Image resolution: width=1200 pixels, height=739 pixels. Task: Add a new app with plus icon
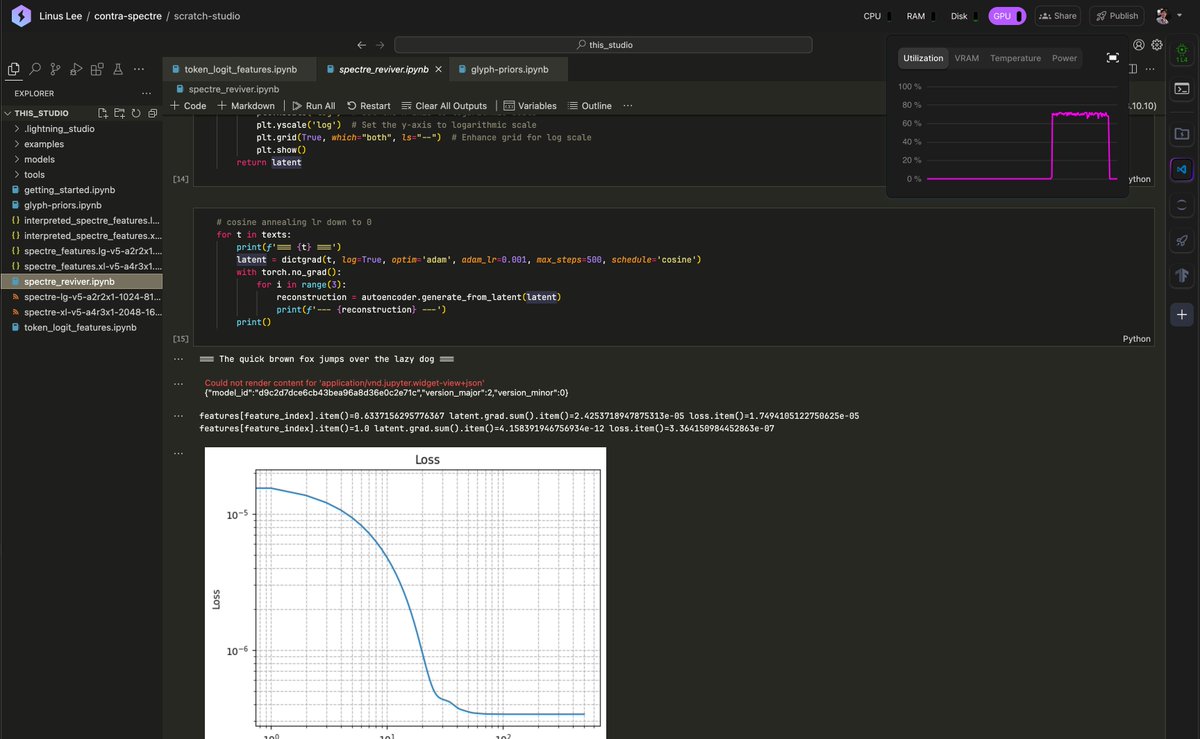pos(1181,314)
